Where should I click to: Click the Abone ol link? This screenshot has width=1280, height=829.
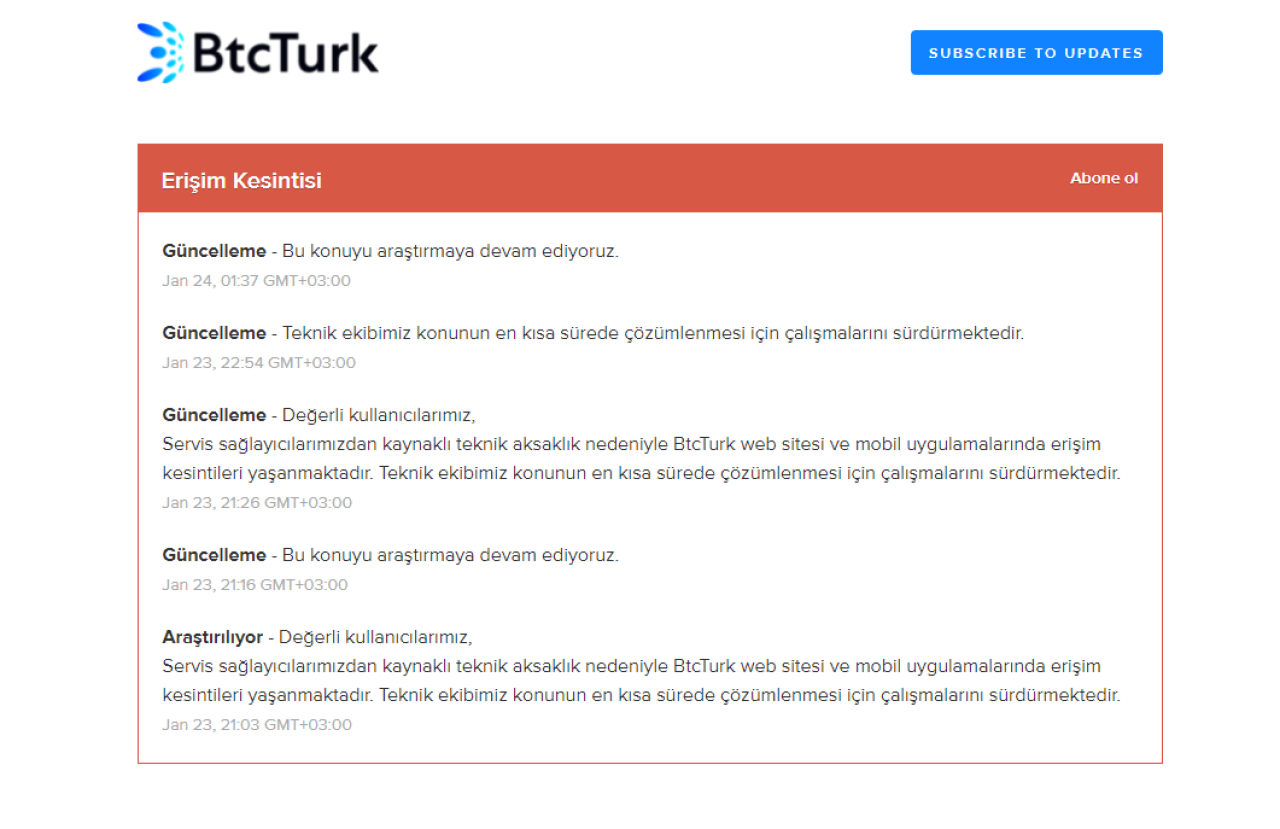(x=1103, y=178)
